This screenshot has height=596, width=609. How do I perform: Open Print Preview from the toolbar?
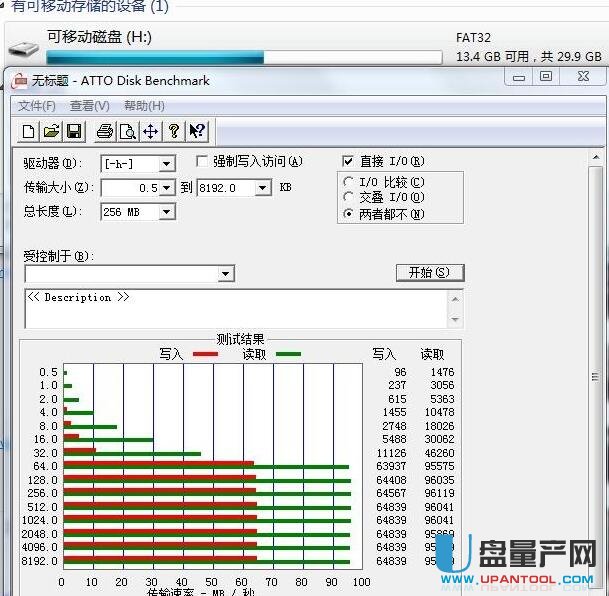tap(128, 131)
